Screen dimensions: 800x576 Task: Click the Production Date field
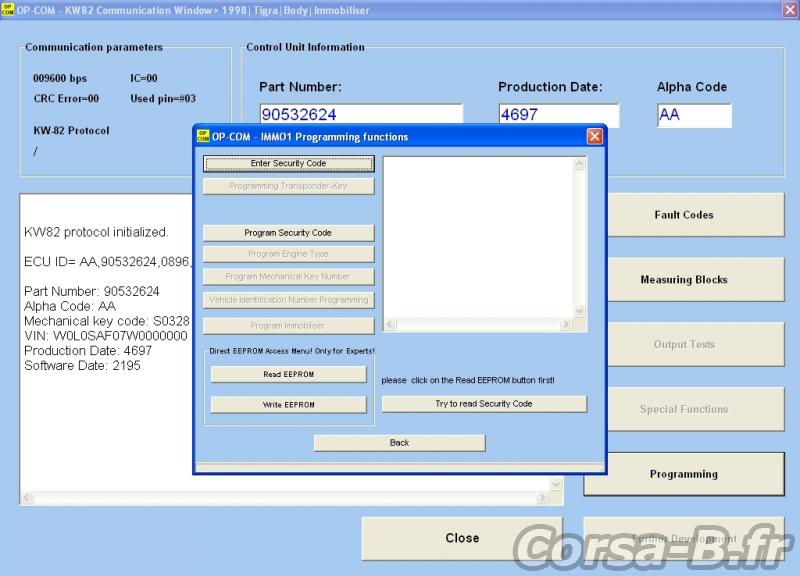[559, 115]
